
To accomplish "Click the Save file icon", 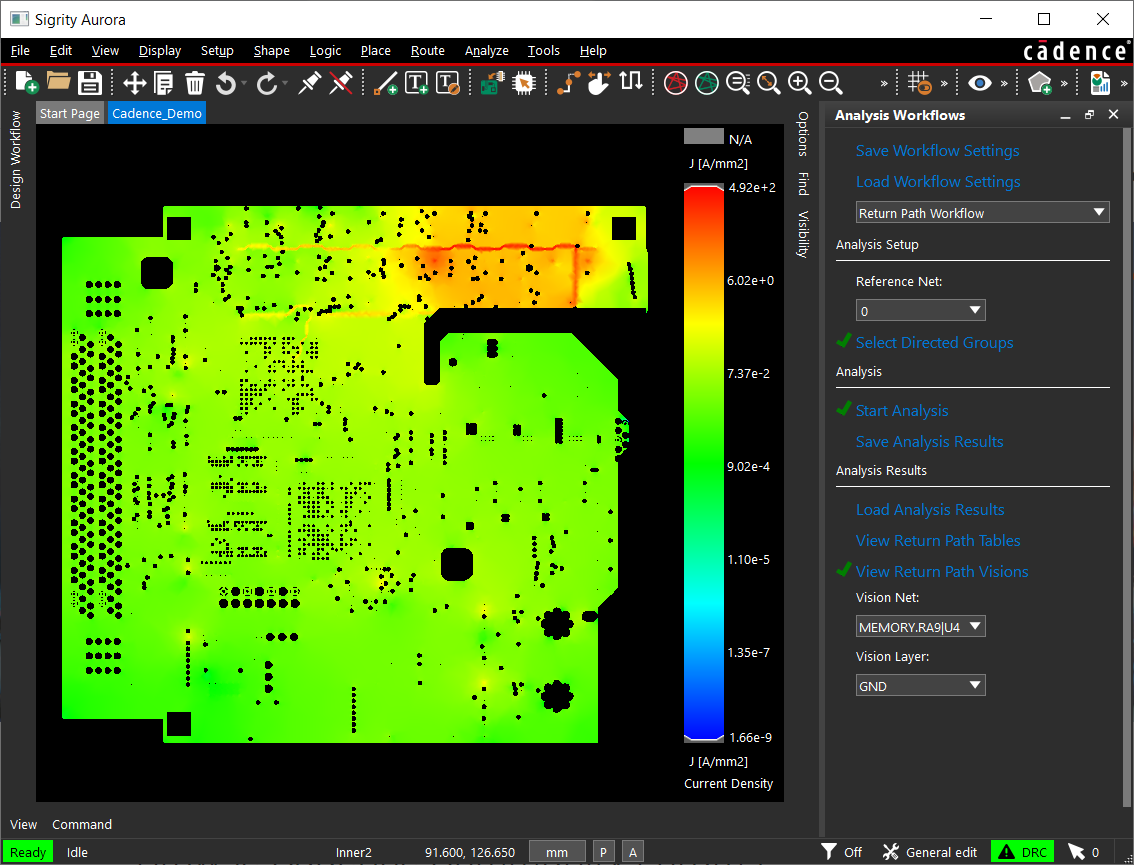I will pyautogui.click(x=90, y=83).
